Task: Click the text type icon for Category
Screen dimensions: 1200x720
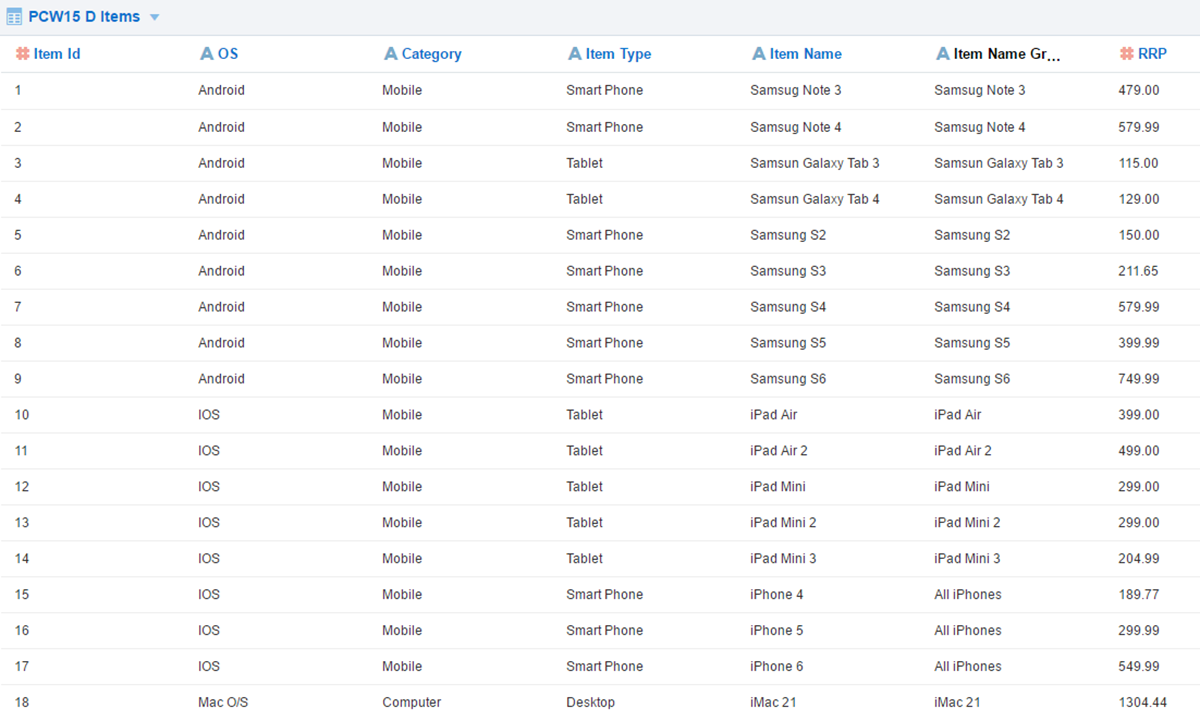Action: click(391, 54)
